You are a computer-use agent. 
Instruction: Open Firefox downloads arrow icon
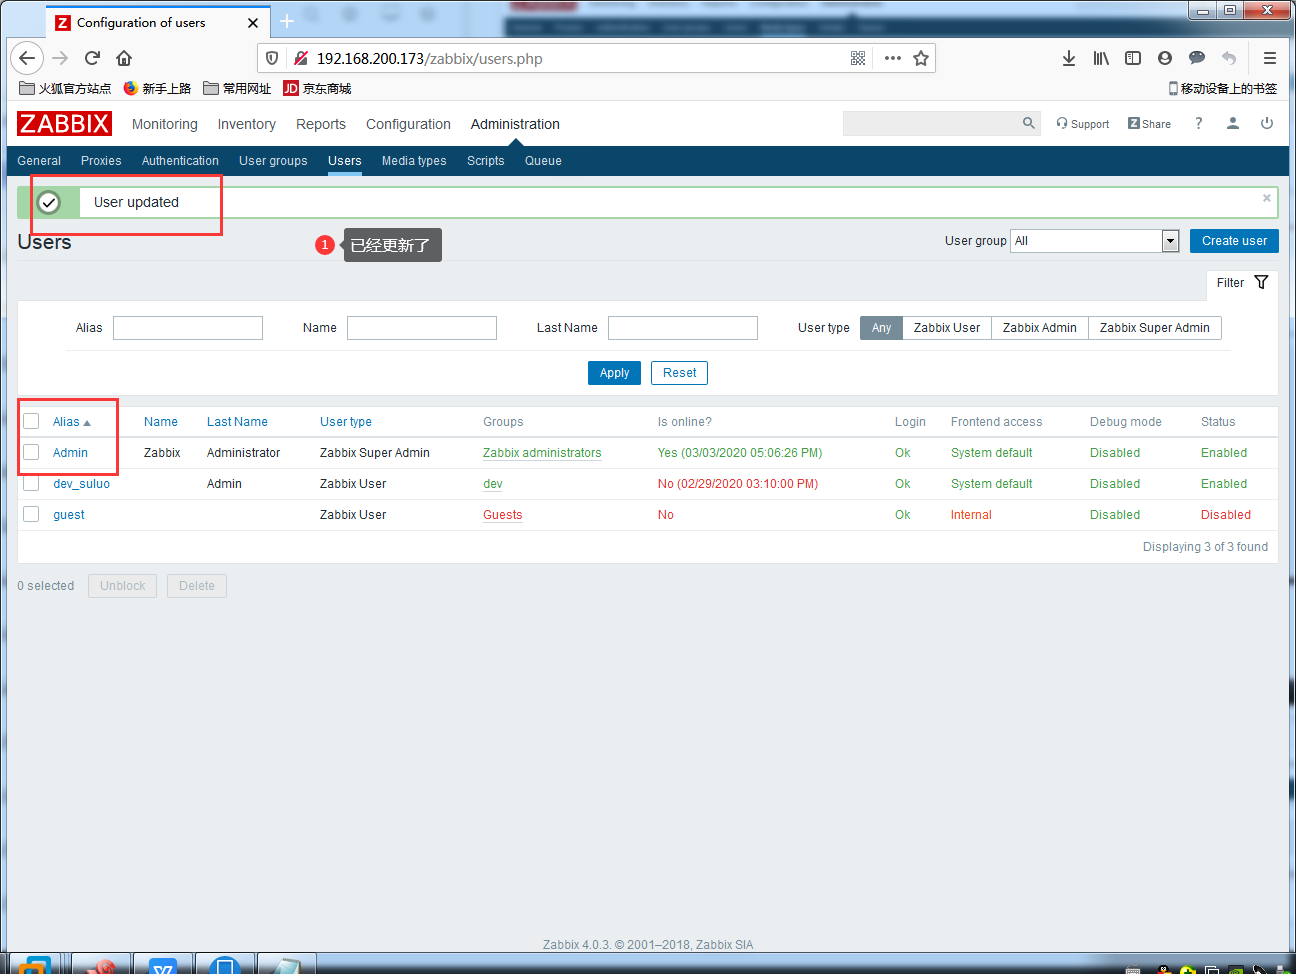1069,58
